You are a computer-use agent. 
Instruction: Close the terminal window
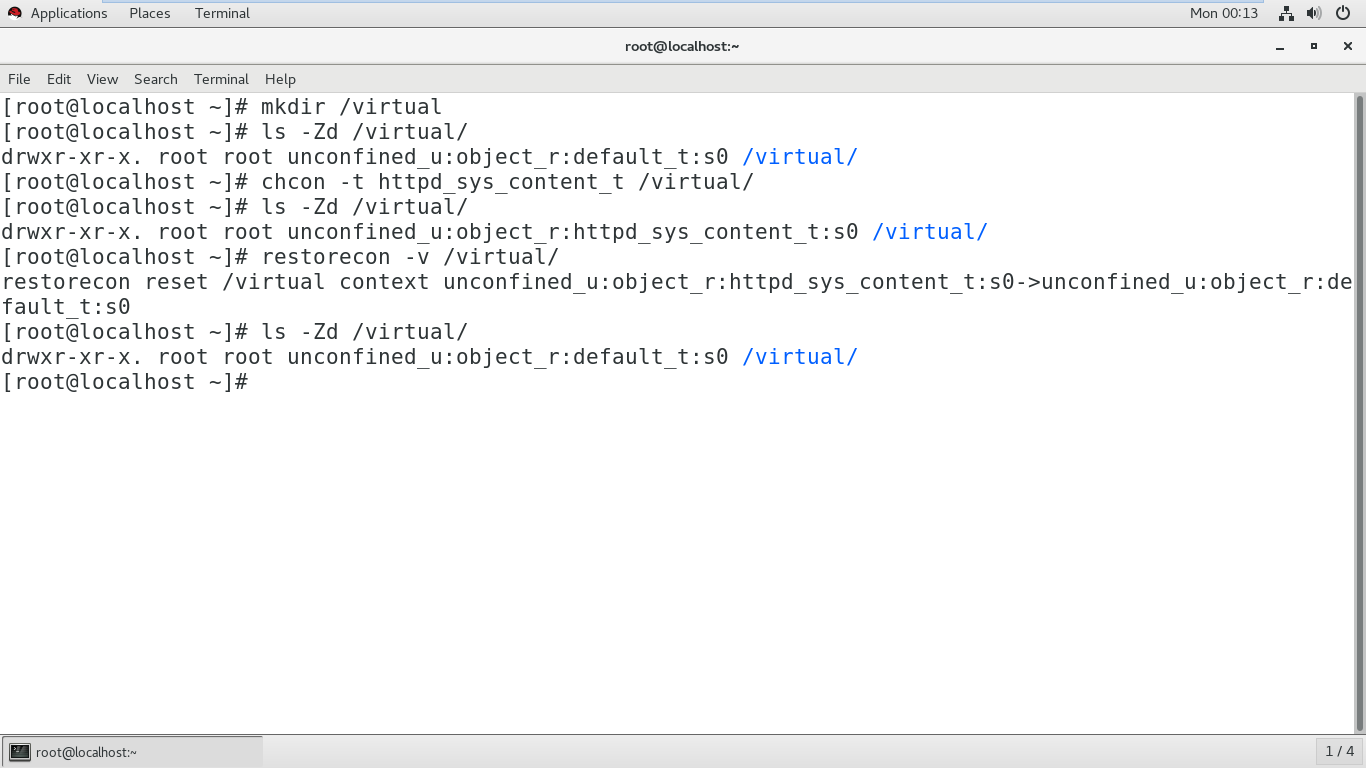1346,47
